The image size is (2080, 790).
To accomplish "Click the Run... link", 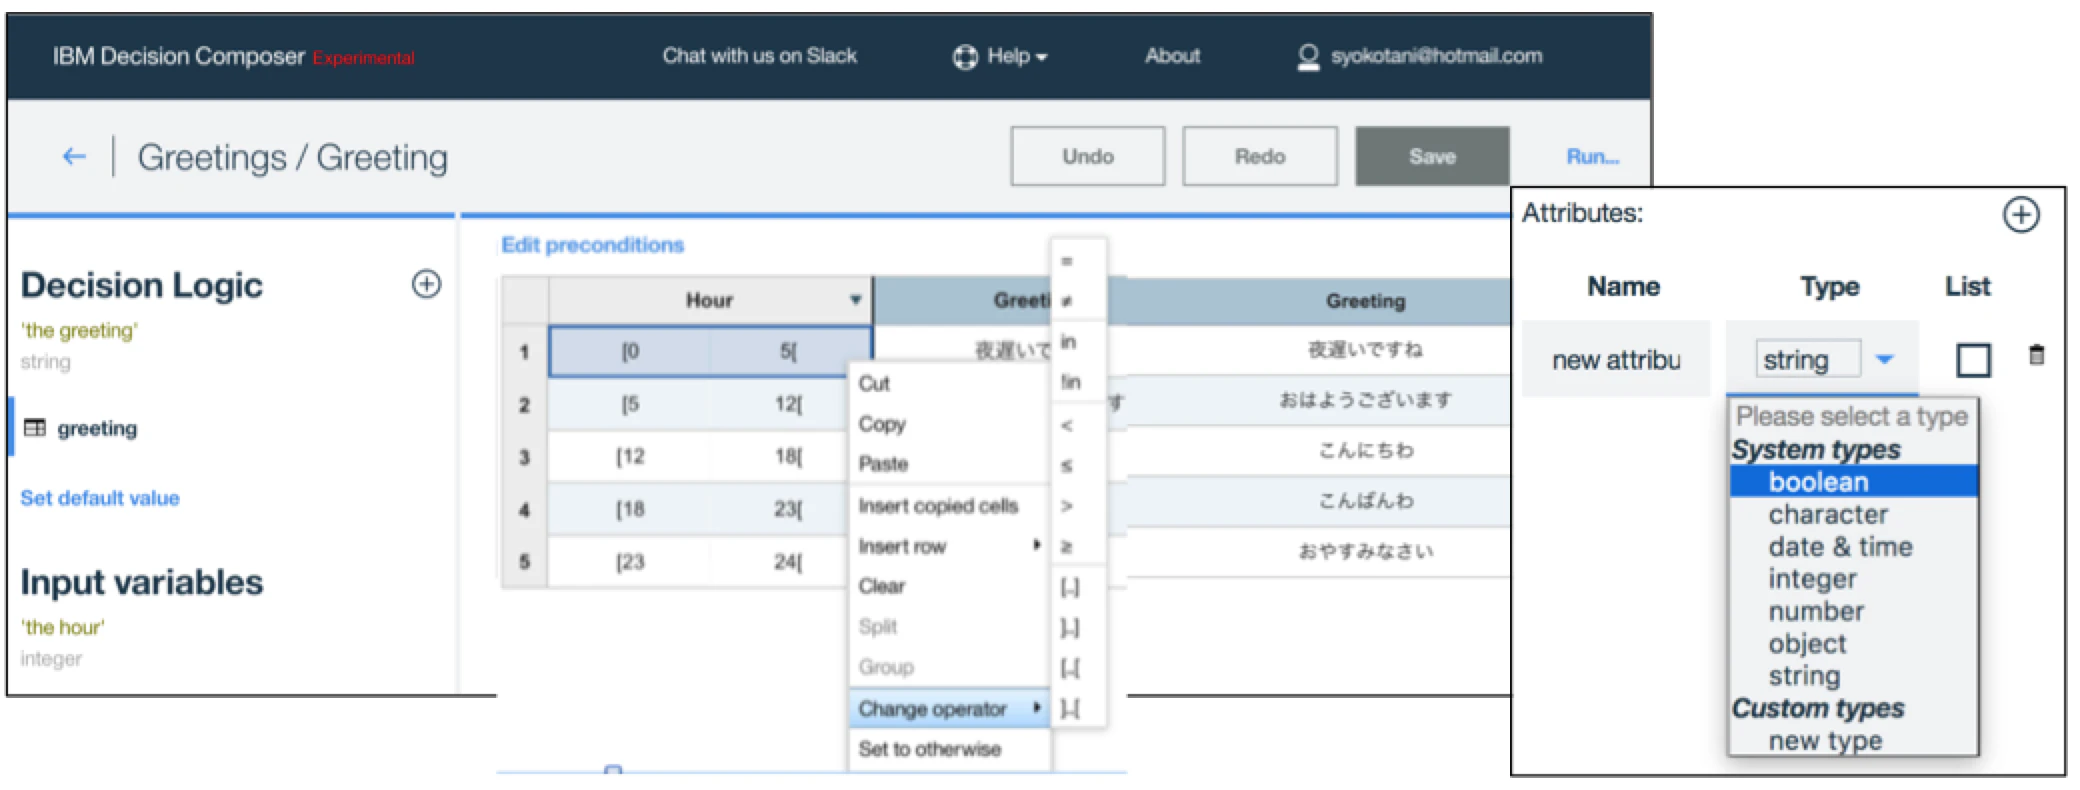I will (x=1592, y=157).
